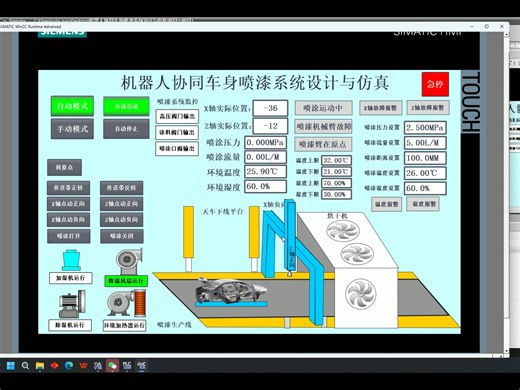The image size is (520, 390).
Task: Edit spray distance setpoint 100.0MM
Action: [x=425, y=158]
